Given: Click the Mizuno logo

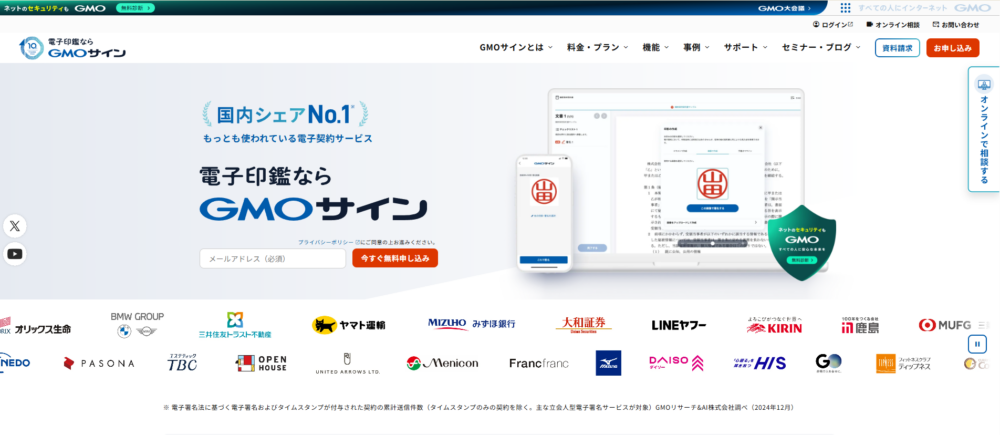Looking at the screenshot, I should coord(608,363).
